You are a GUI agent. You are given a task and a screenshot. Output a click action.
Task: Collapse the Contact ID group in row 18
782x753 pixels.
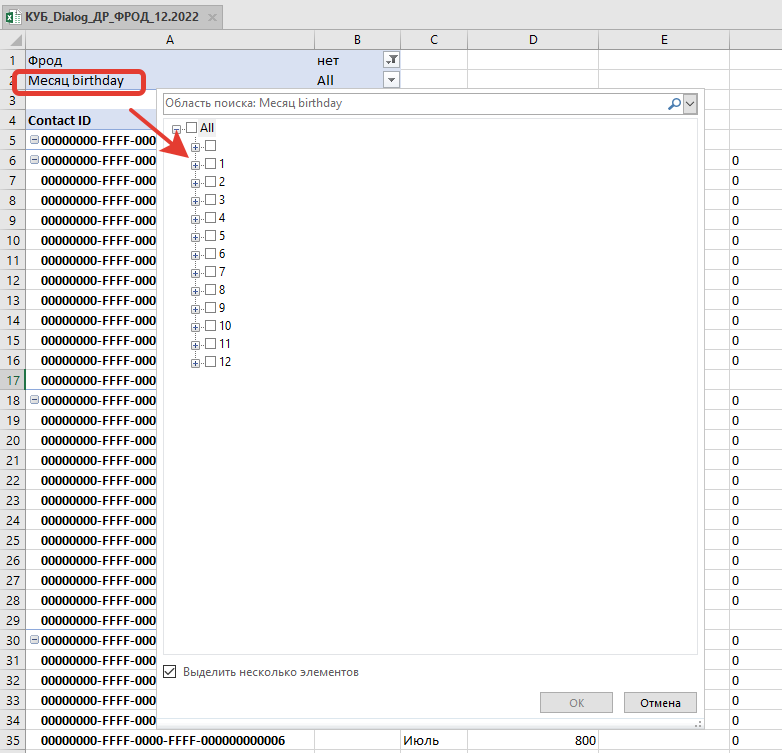pyautogui.click(x=35, y=400)
